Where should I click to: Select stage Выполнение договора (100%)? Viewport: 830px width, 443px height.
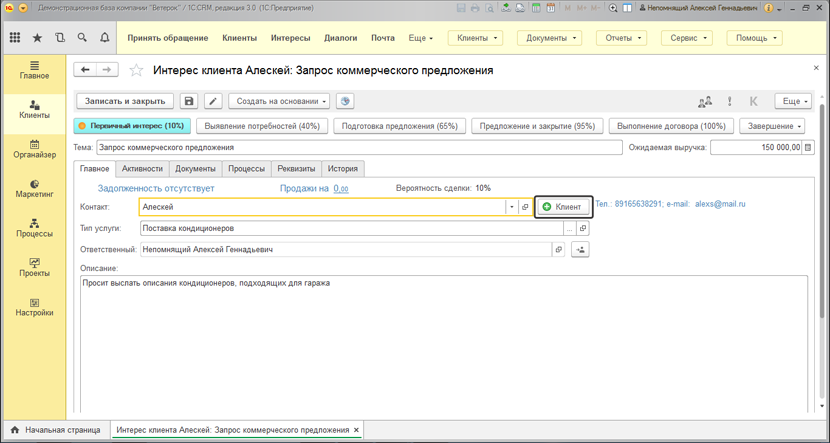671,126
